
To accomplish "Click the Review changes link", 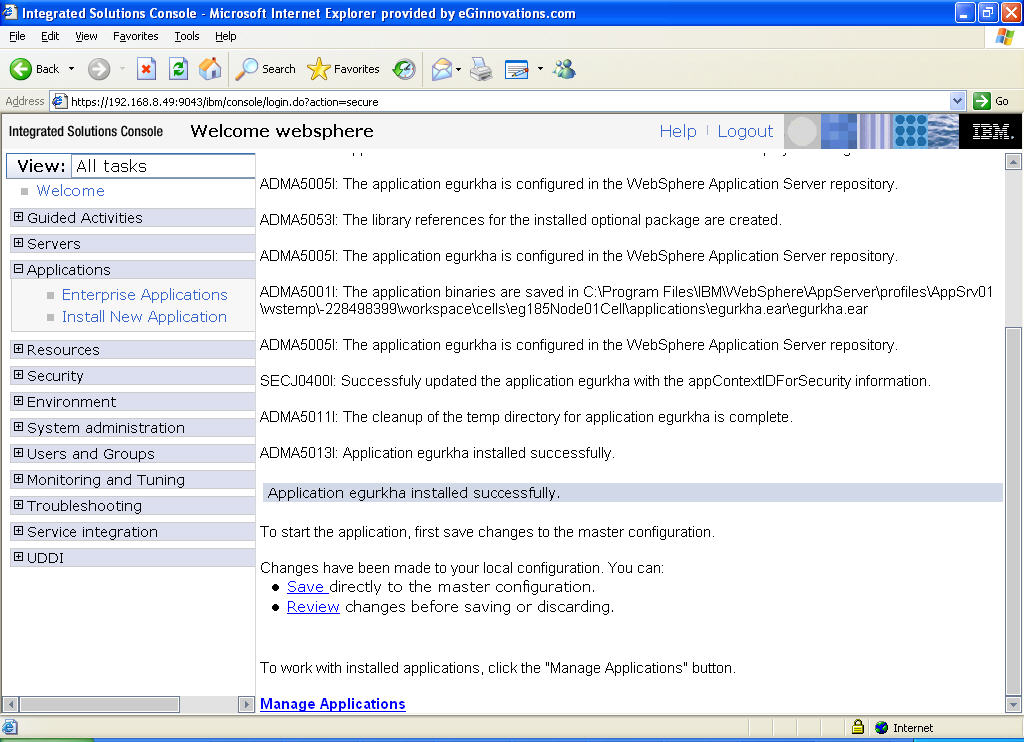I will [313, 607].
